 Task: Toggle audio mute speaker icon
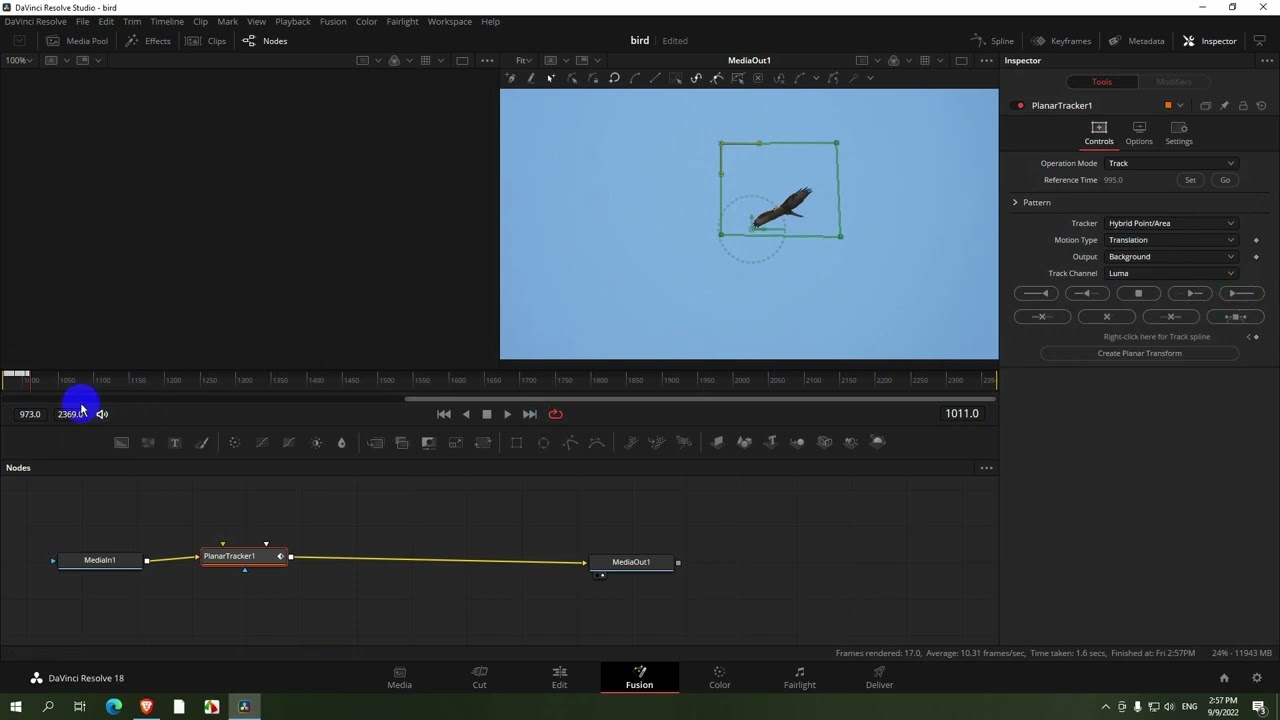tap(102, 414)
